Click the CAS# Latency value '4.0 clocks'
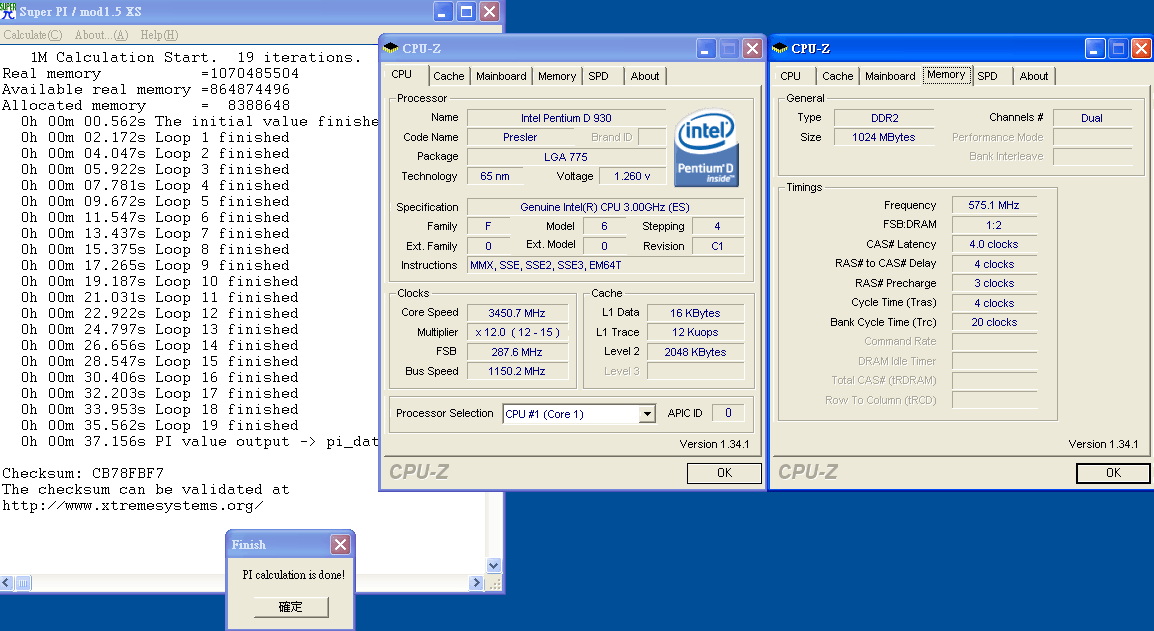1154x631 pixels. click(x=994, y=244)
